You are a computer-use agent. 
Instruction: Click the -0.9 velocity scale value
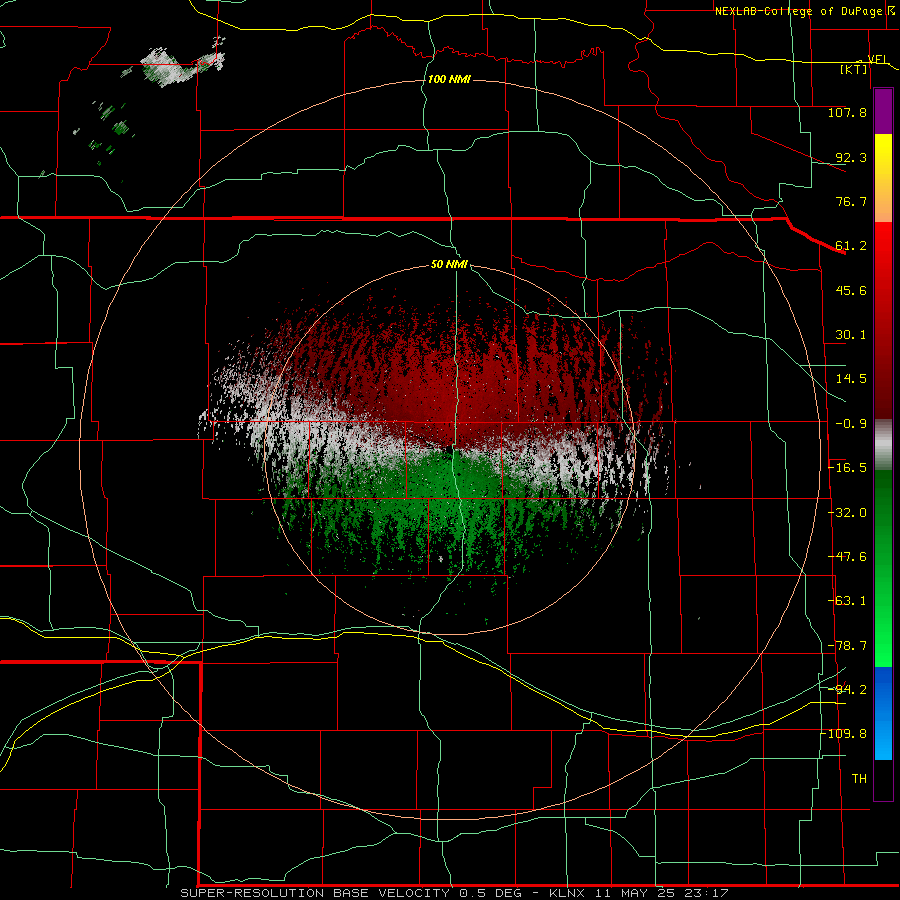coord(851,424)
